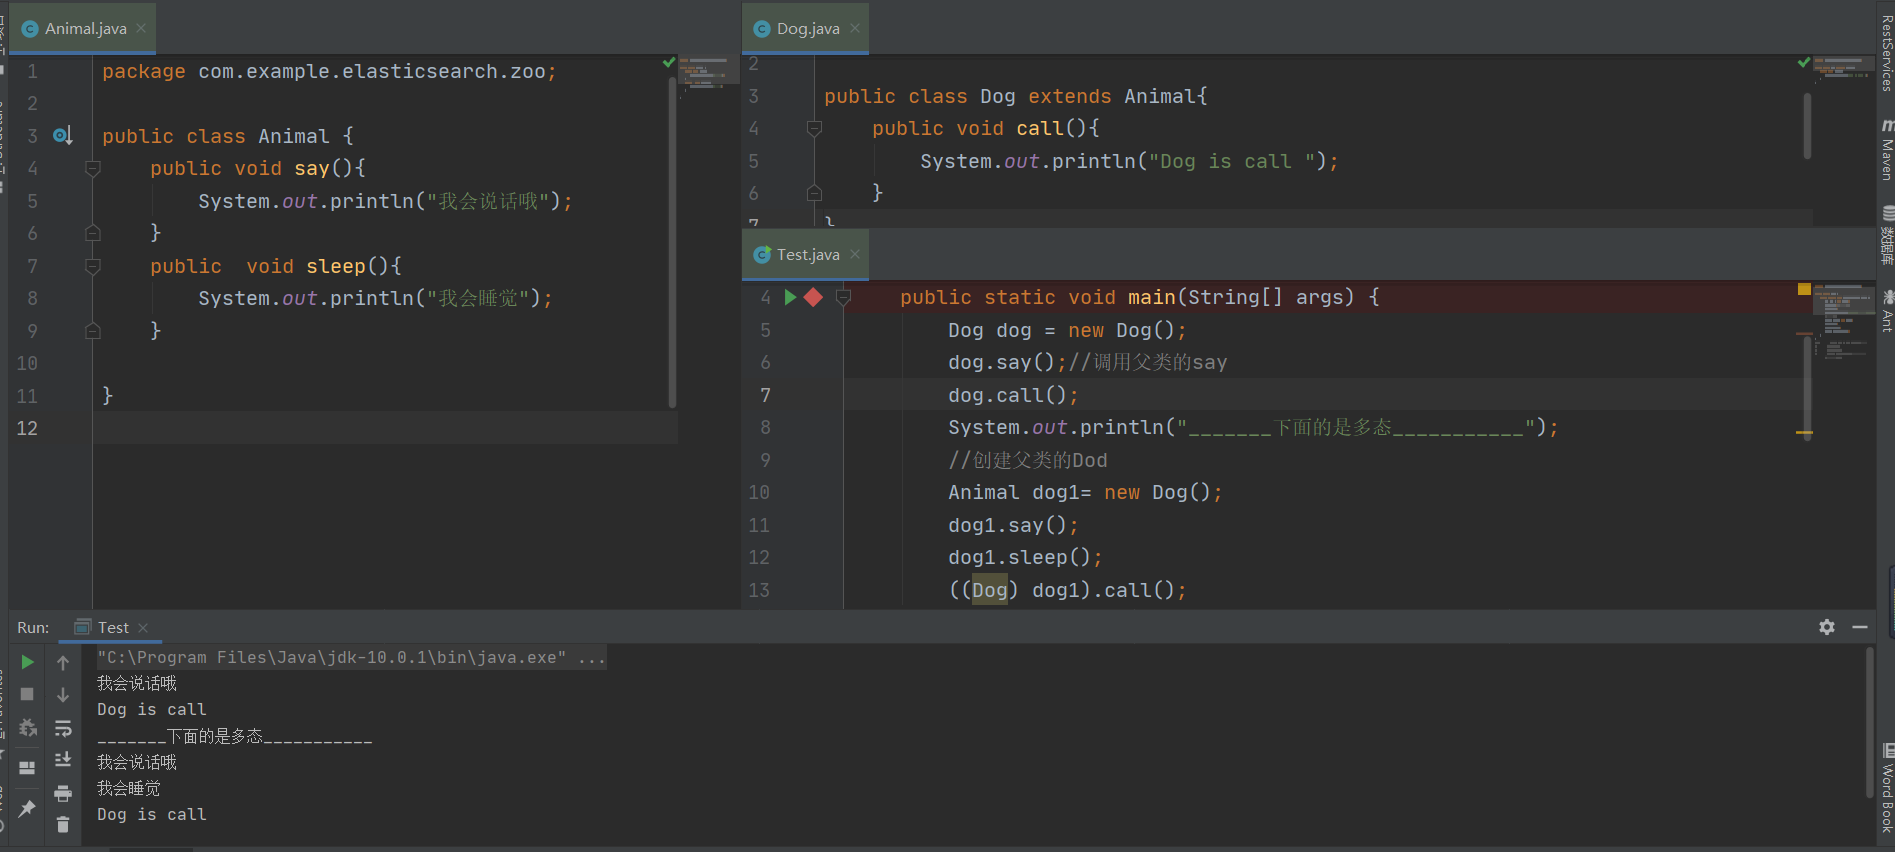The image size is (1895, 852).
Task: Click the Down the Stack Trace arrow
Action: tap(63, 695)
